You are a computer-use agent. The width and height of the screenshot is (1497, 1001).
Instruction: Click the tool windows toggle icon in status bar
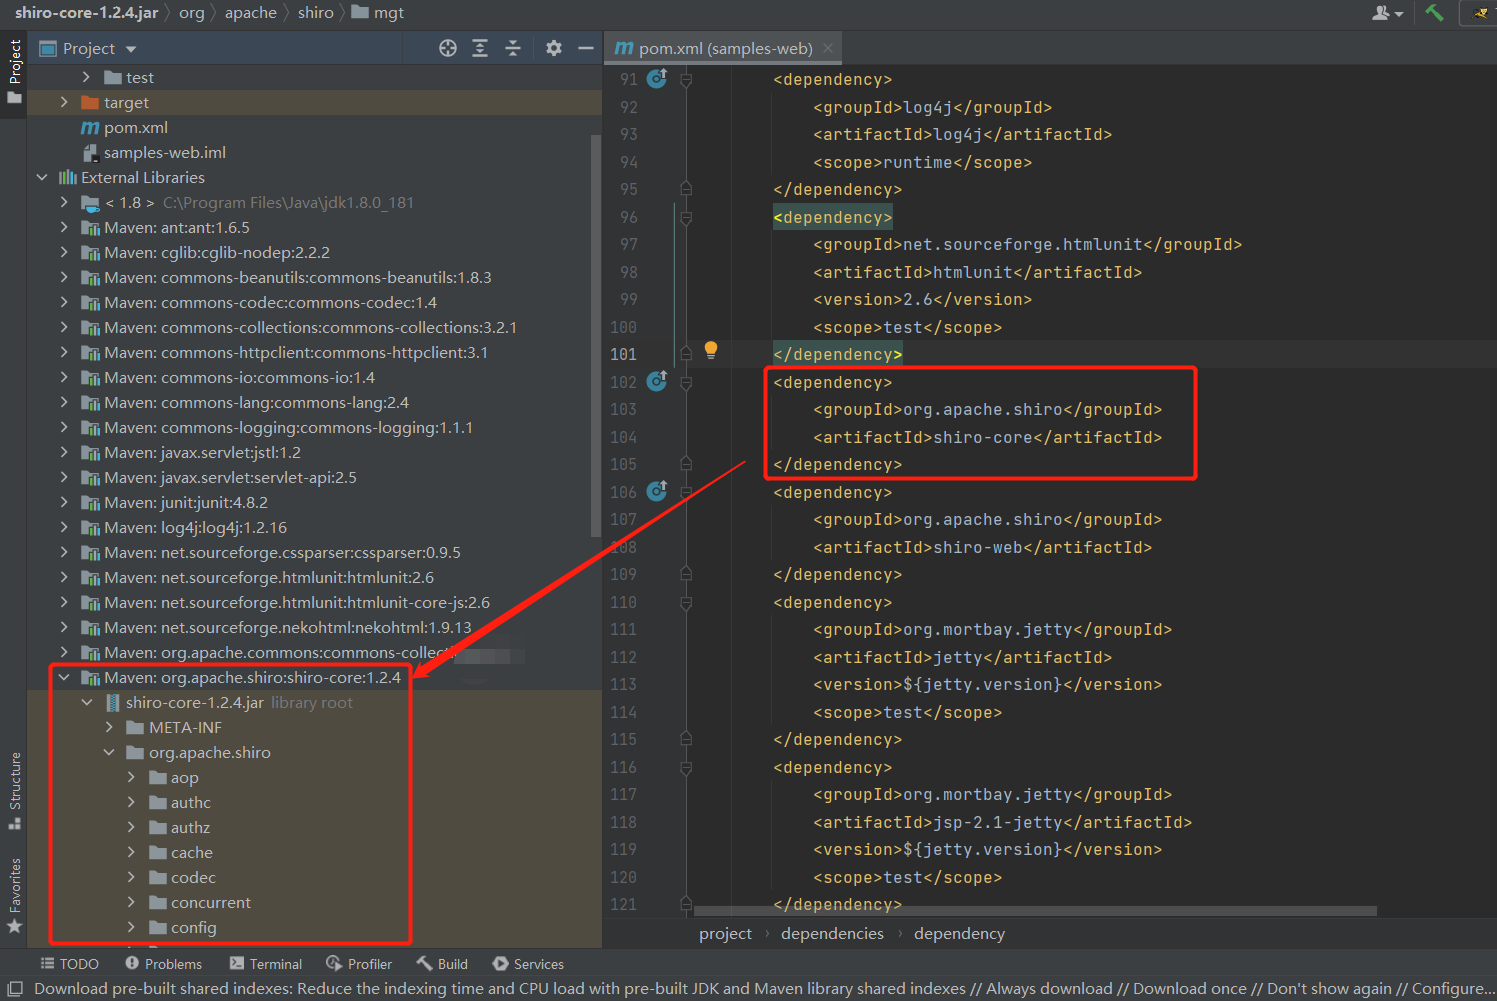point(15,988)
